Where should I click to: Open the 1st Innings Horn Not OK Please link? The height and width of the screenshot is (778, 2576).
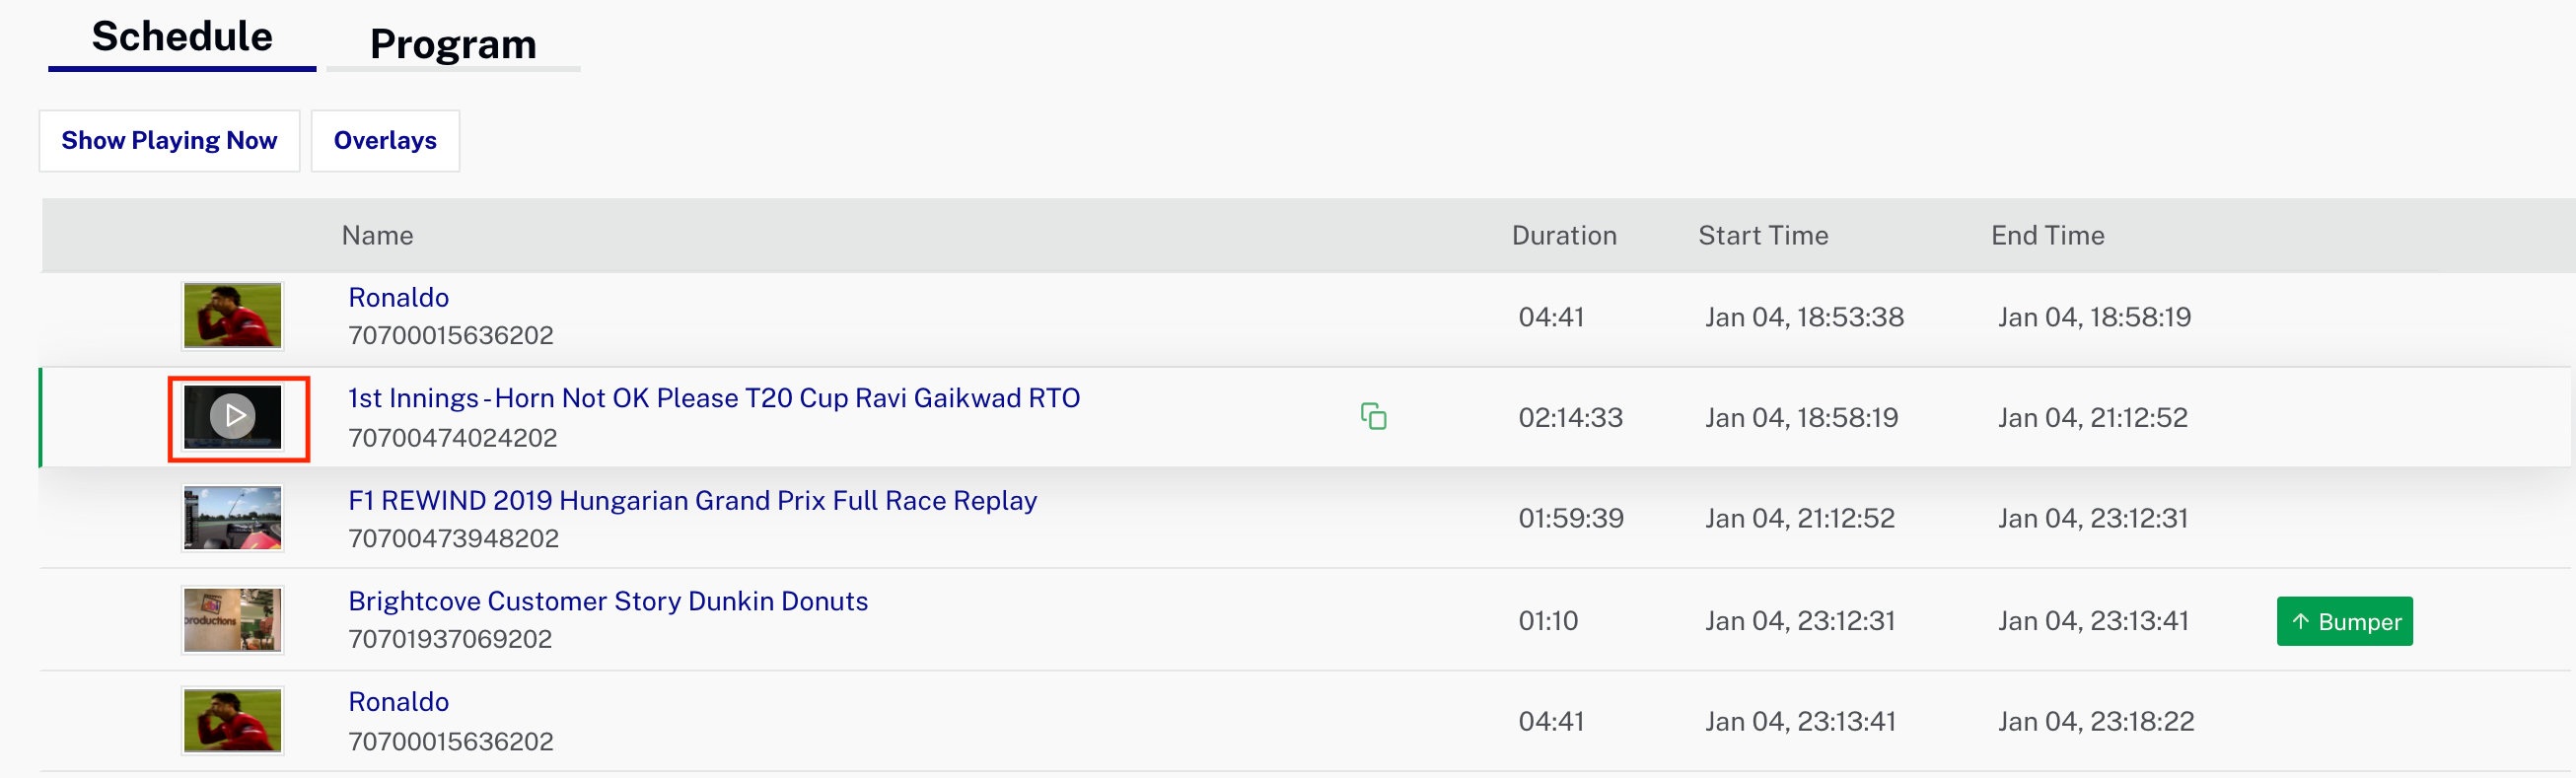[714, 398]
